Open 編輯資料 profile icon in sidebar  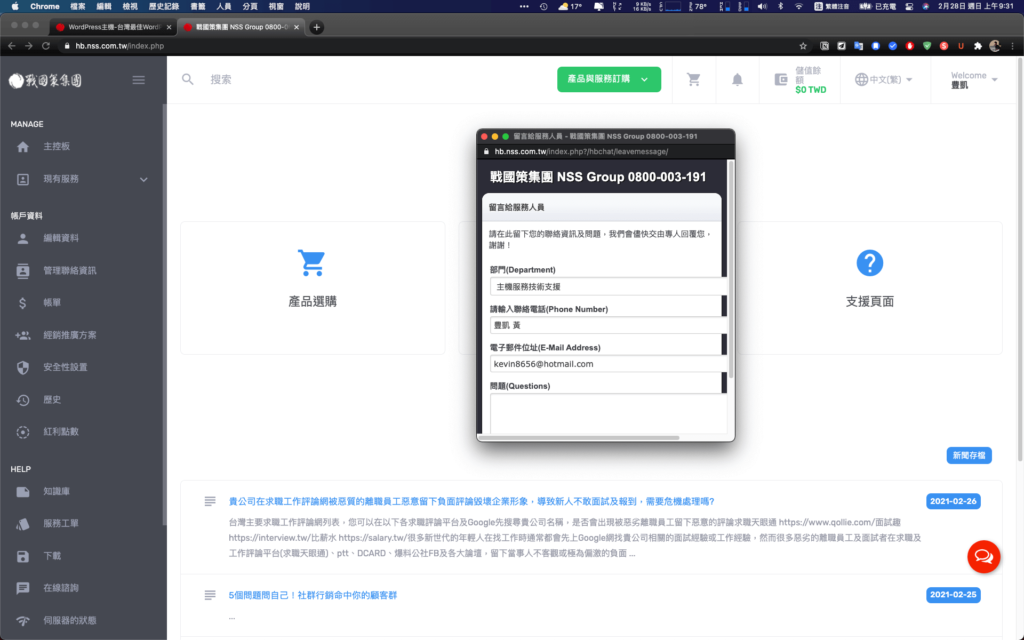tap(23, 238)
